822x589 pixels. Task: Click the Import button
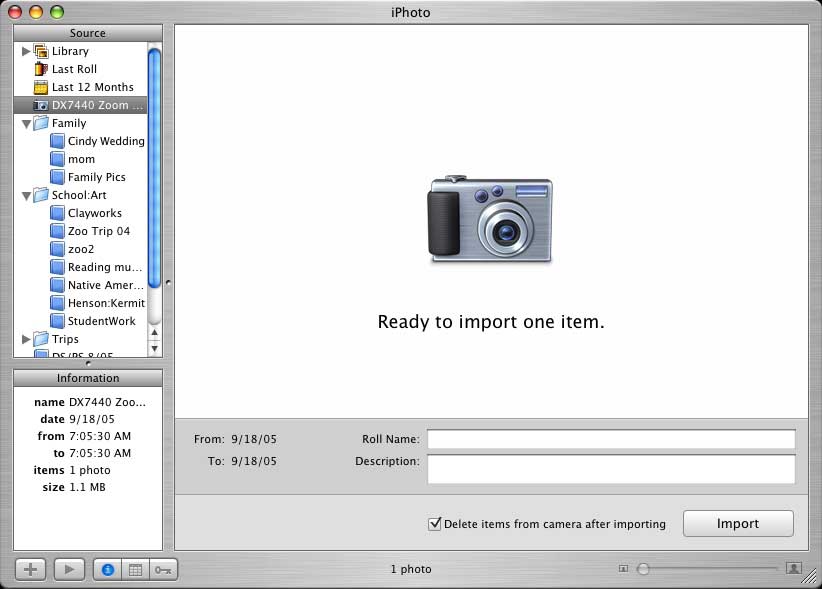click(738, 523)
